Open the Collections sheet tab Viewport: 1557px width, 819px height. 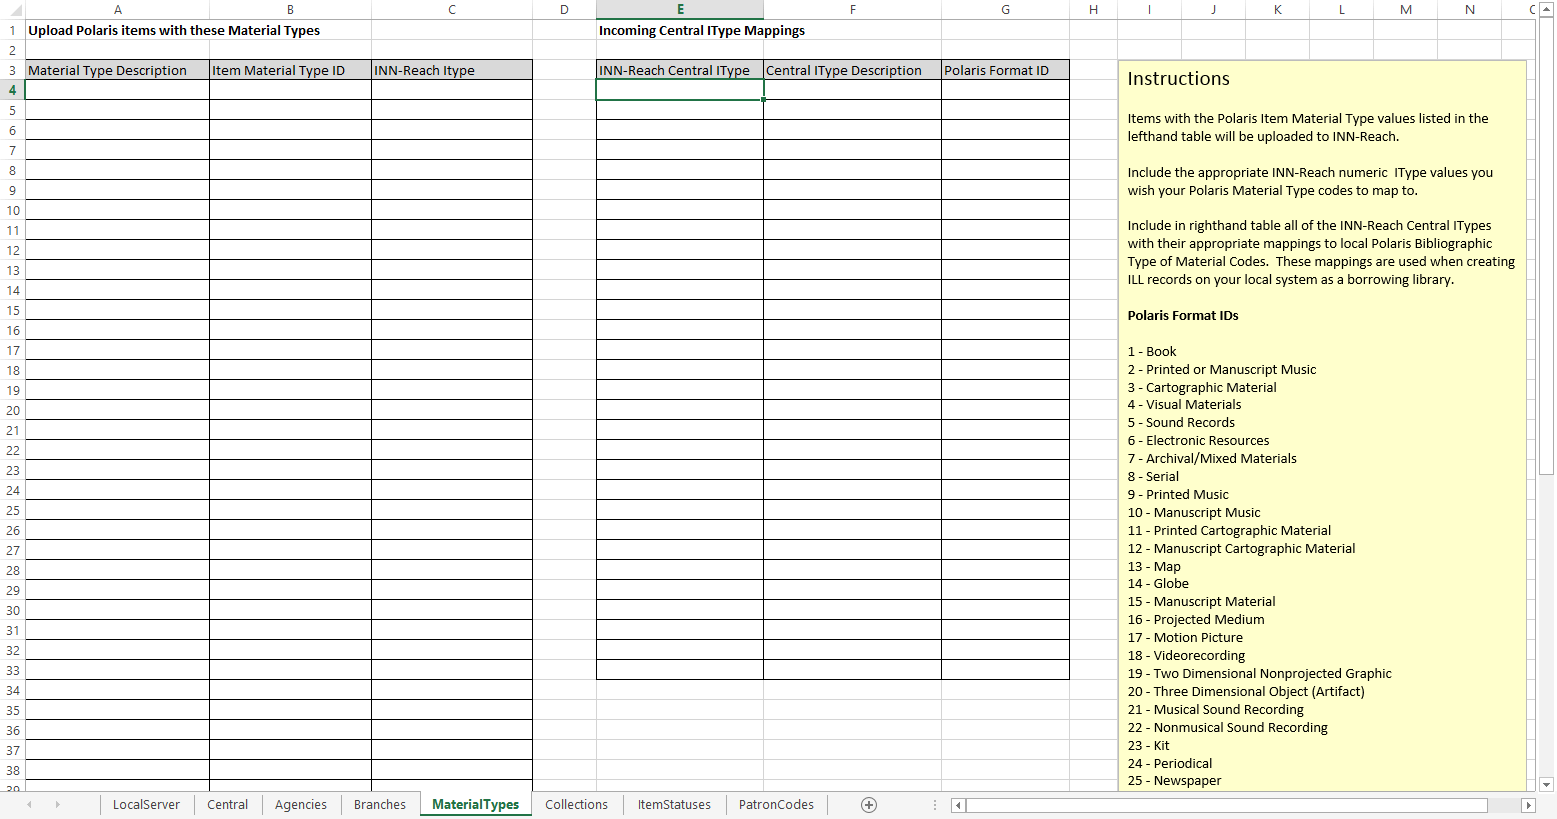tap(576, 805)
